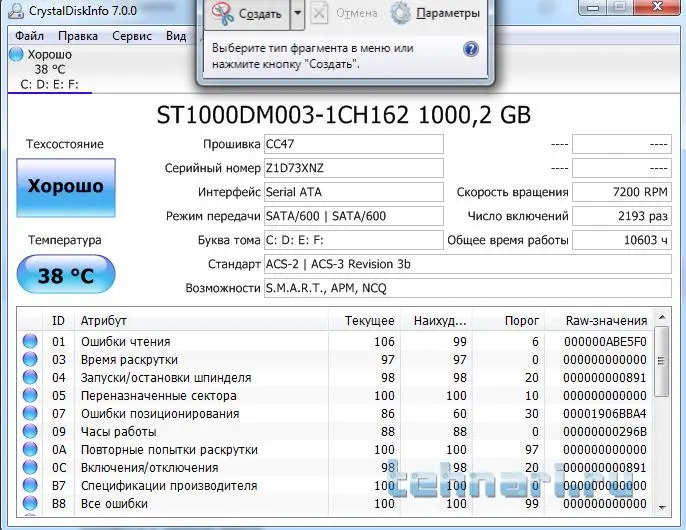Click the Температура label

(x=65, y=240)
